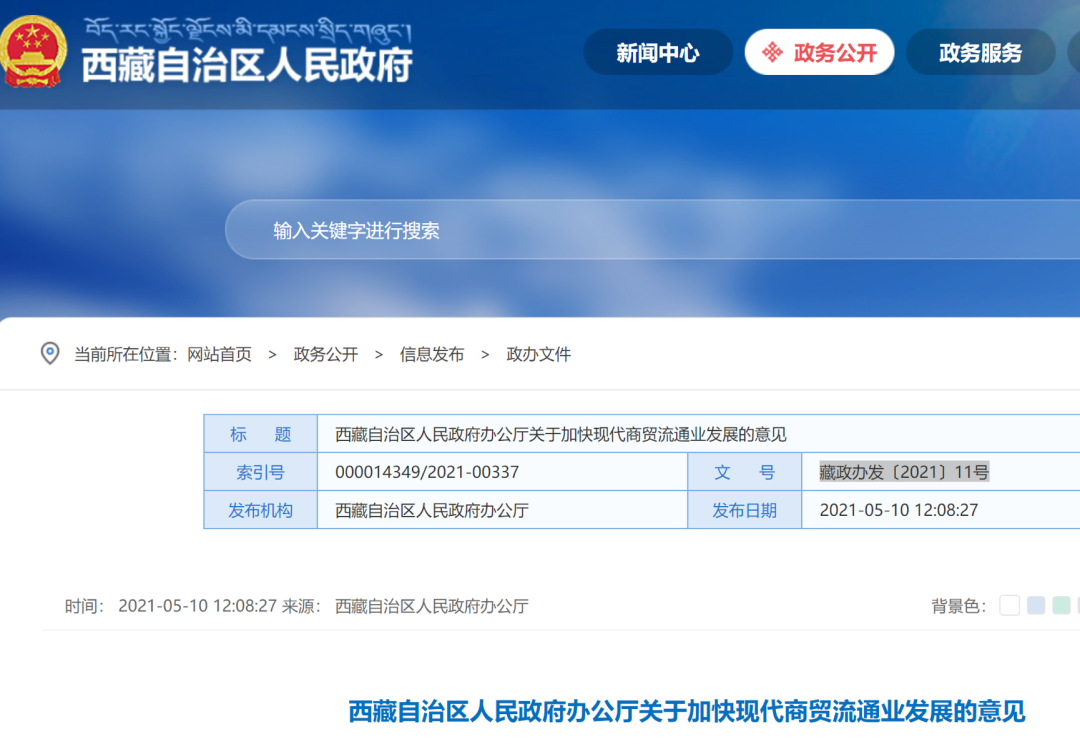Click the highlighted document number 藏政办发〔2021〕11号

coord(904,472)
